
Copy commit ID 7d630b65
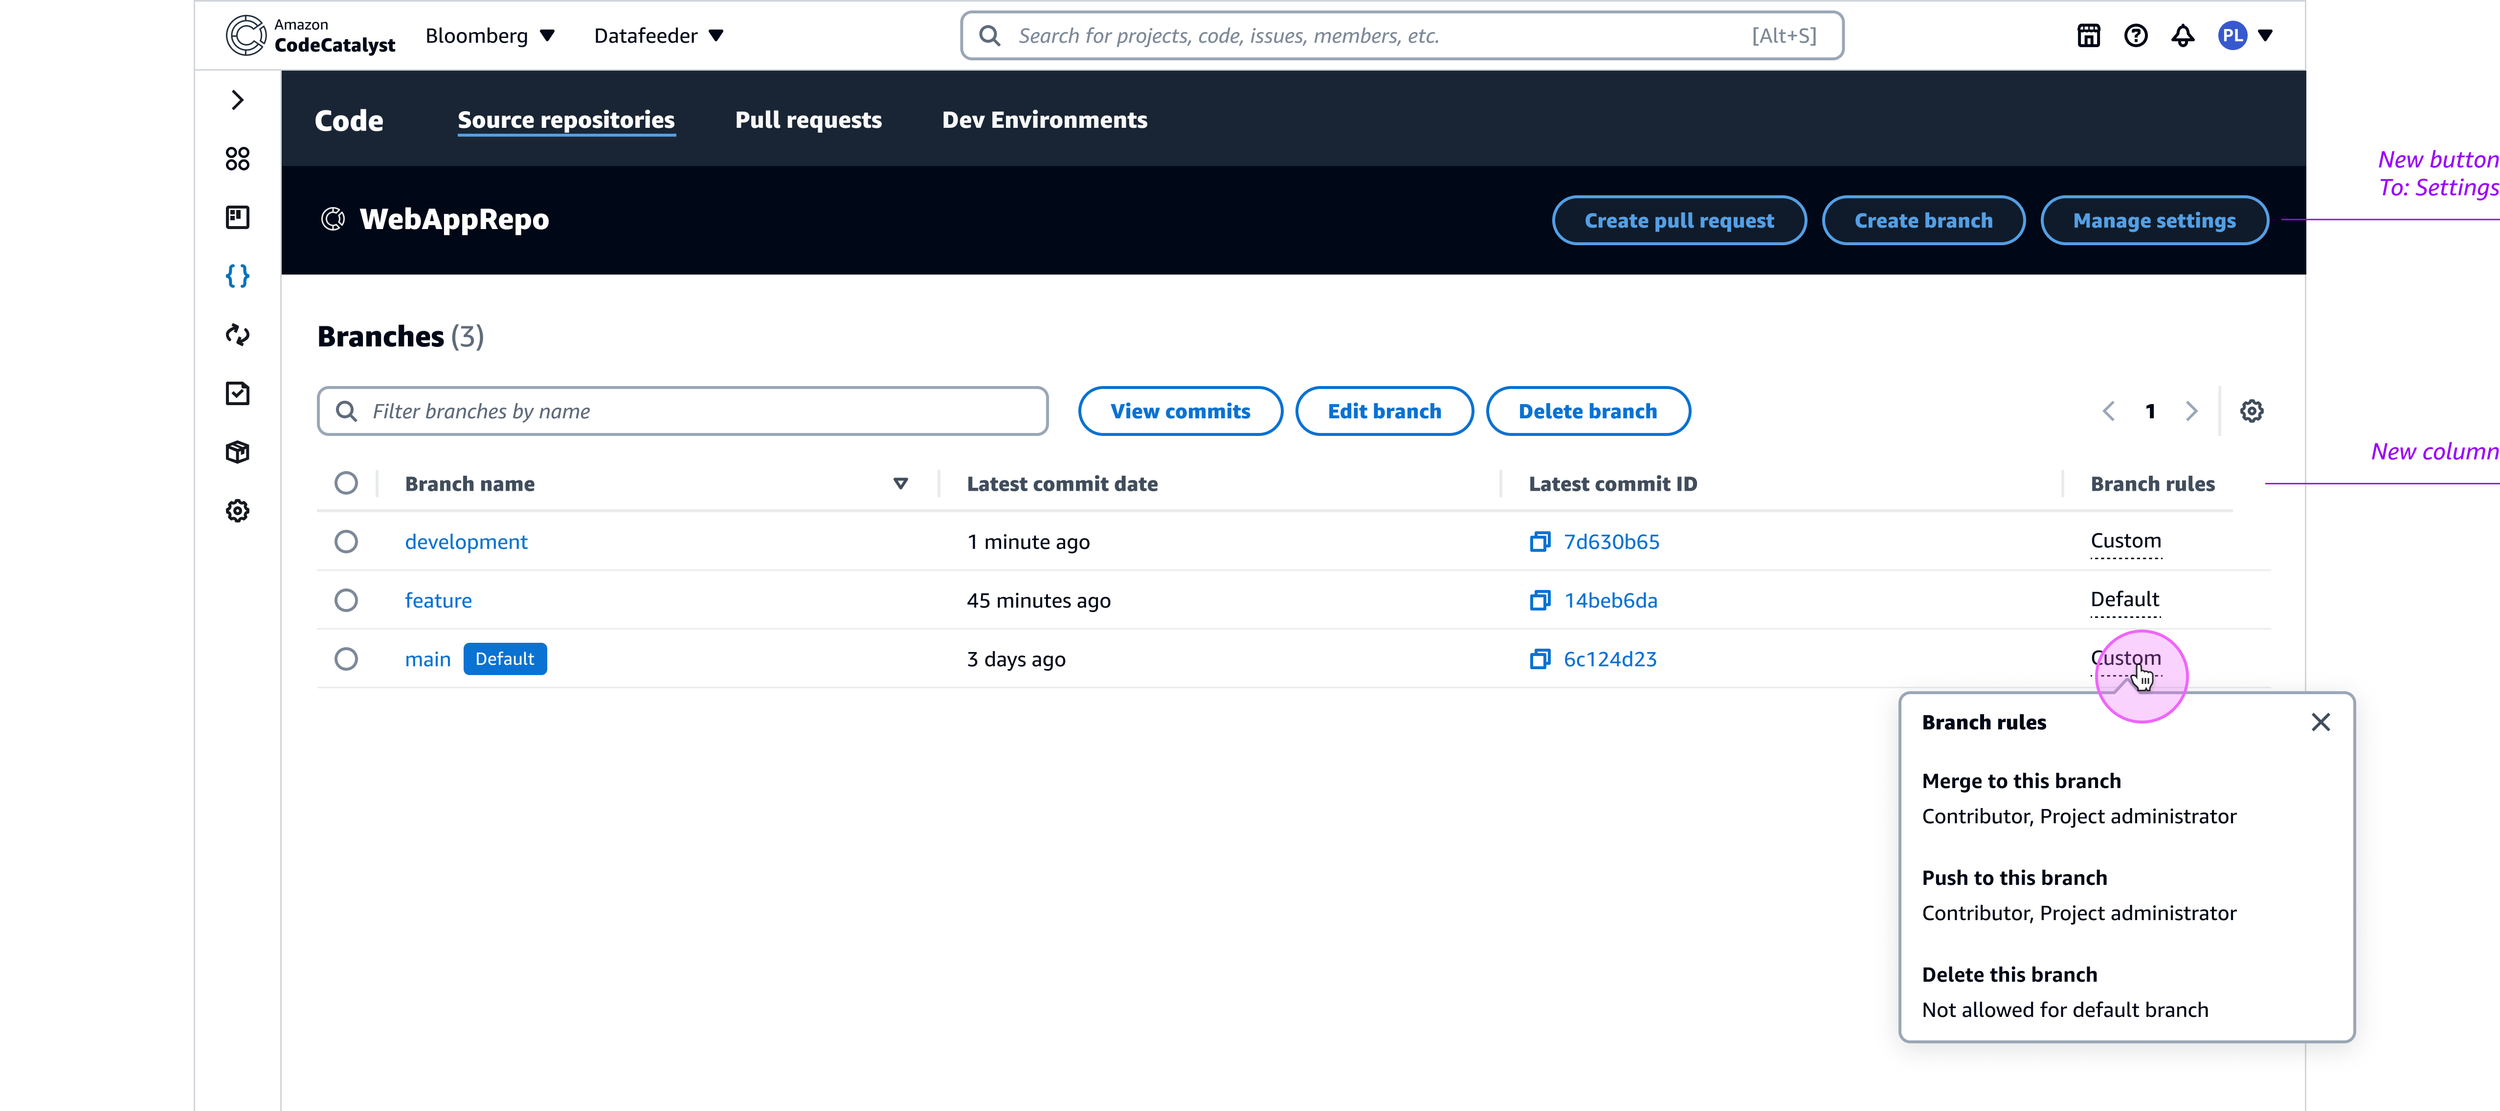(1539, 542)
